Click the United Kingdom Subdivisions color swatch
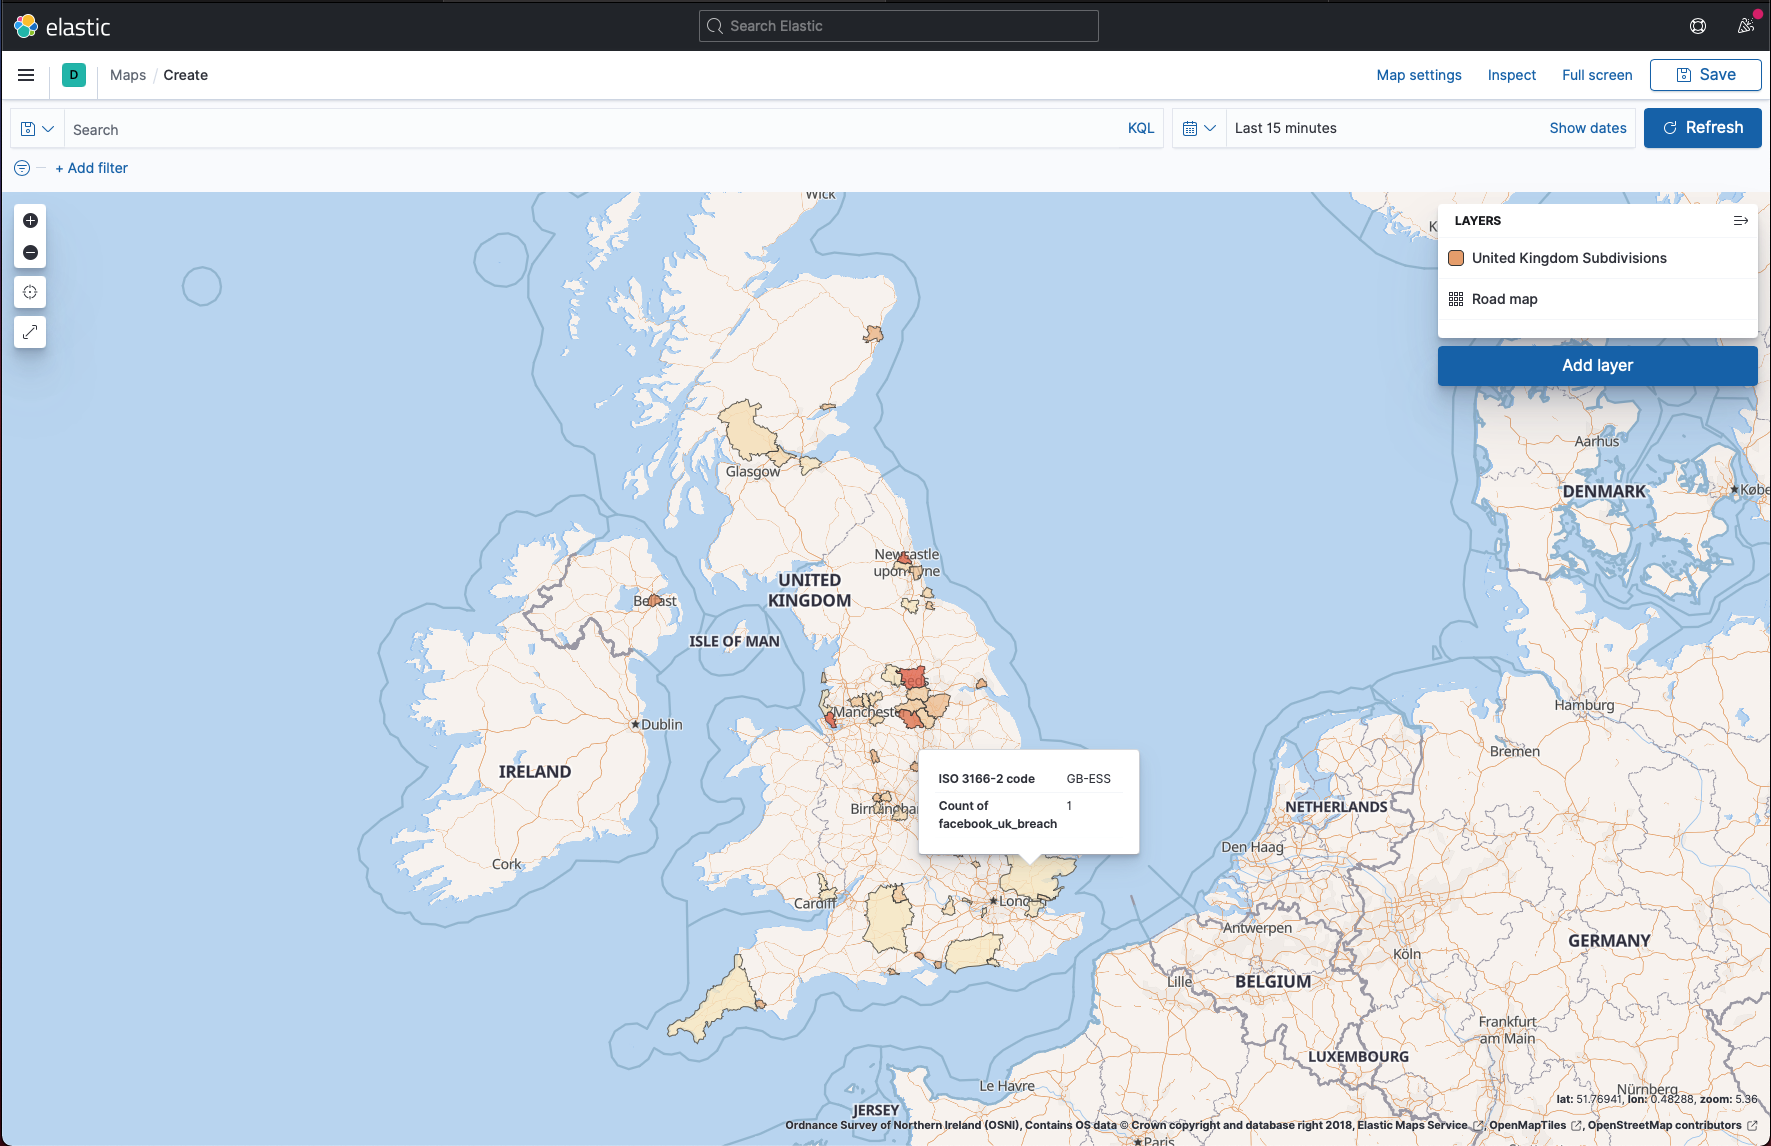Viewport: 1771px width, 1146px height. point(1456,258)
